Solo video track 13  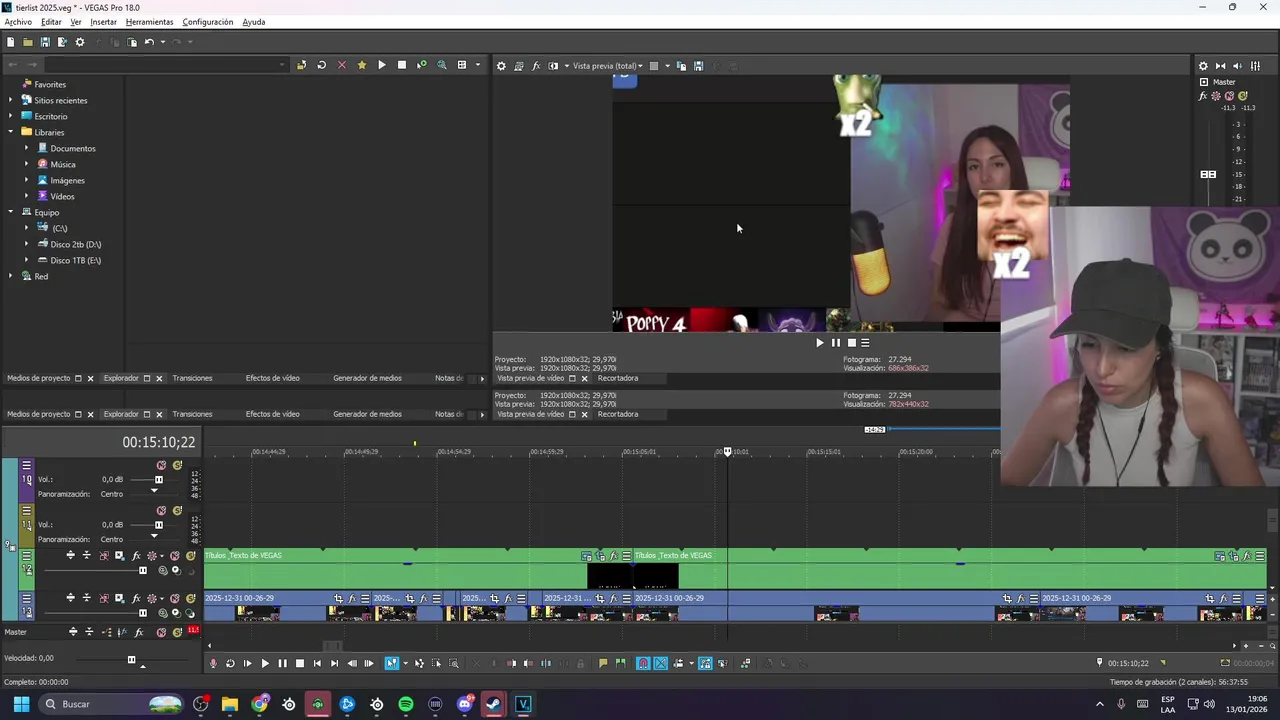(x=190, y=598)
